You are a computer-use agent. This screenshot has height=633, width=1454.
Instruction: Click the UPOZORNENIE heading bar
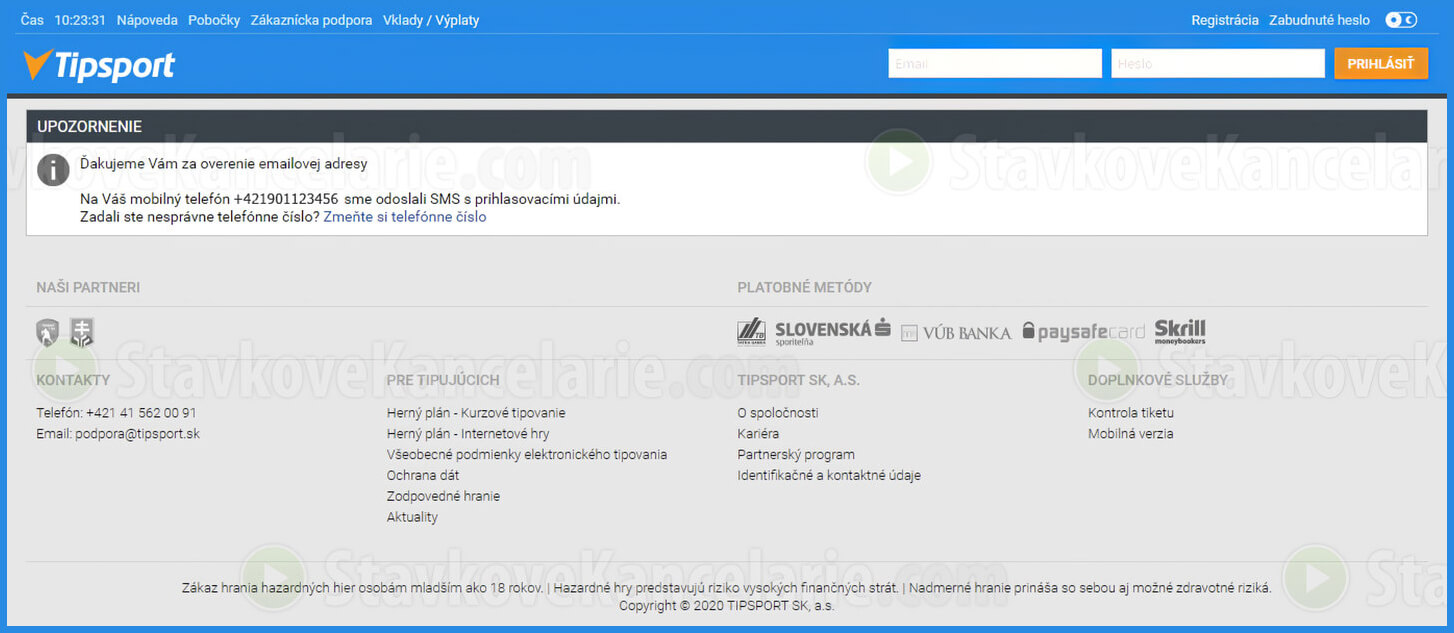[x=727, y=126]
